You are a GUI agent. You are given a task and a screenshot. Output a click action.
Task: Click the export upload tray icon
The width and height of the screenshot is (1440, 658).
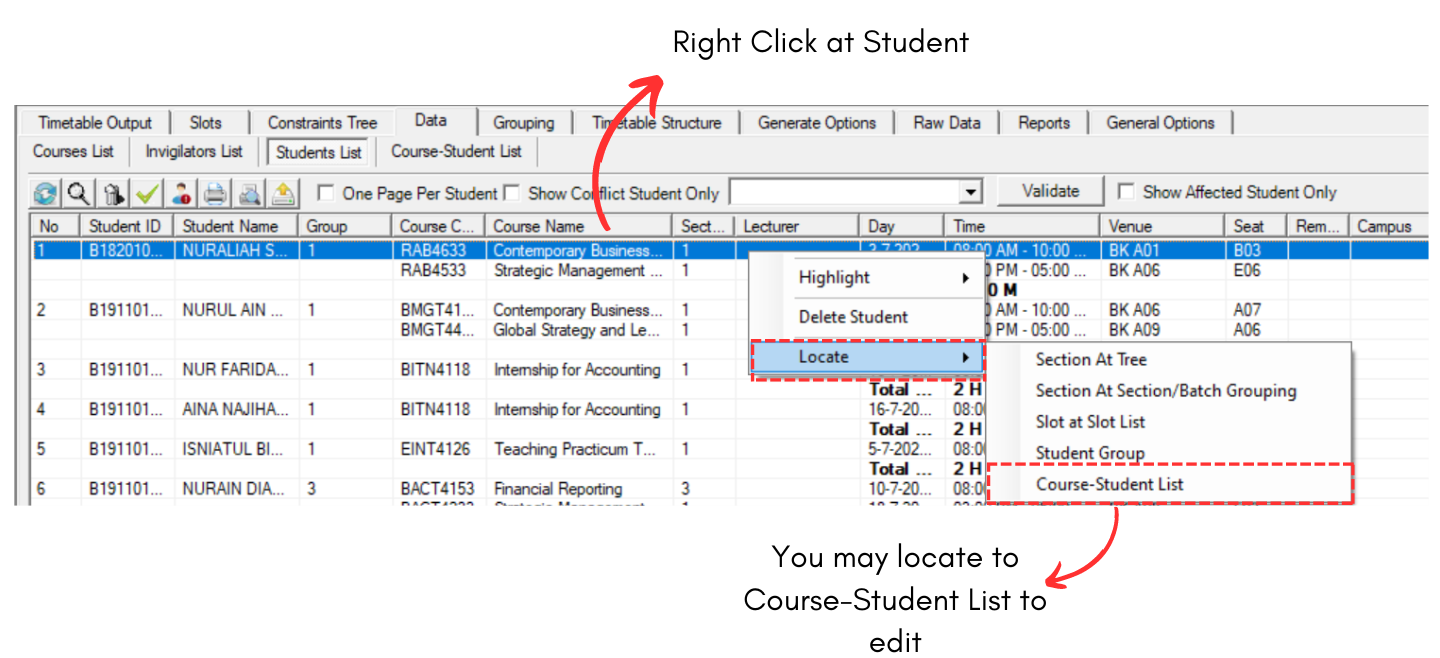point(284,193)
